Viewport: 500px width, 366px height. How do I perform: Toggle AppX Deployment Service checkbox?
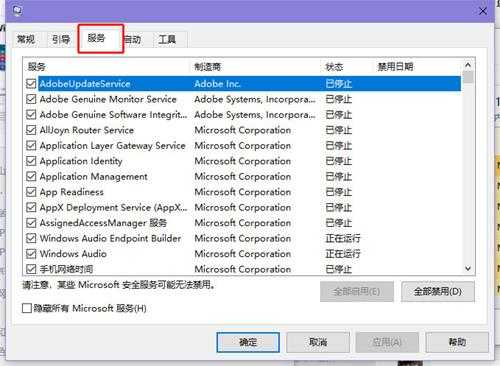click(31, 207)
